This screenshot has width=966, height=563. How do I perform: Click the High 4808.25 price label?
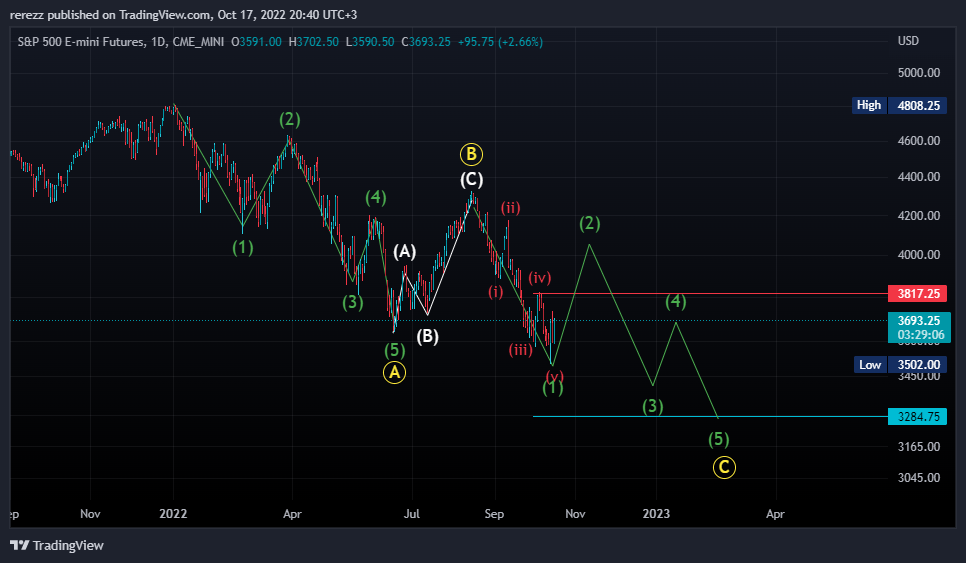coord(899,105)
